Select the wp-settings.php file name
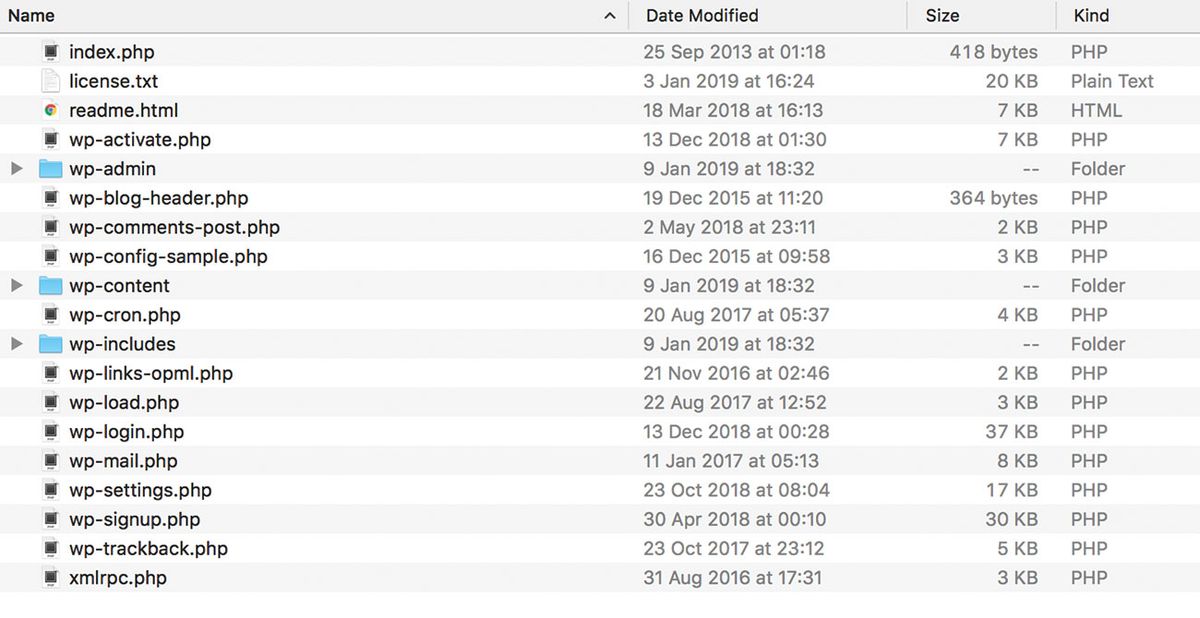 (x=140, y=490)
